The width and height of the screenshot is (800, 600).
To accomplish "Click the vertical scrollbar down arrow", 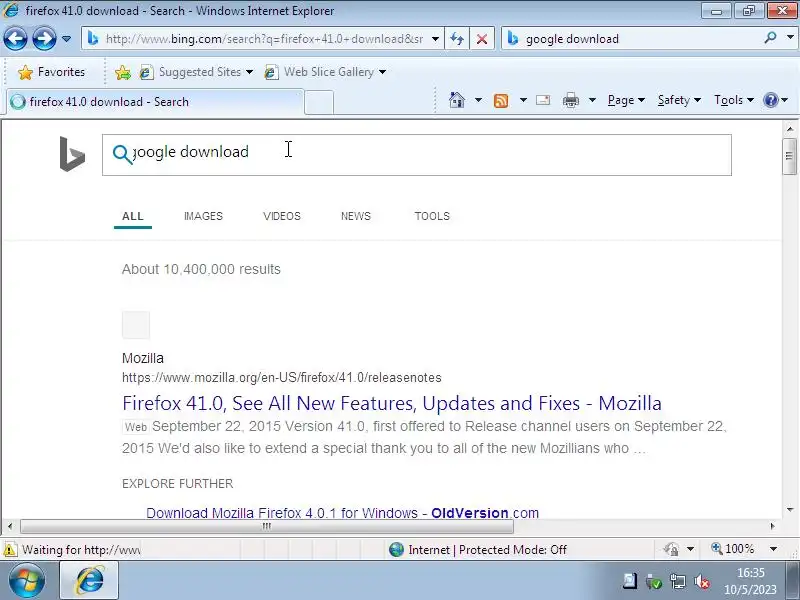I will [790, 510].
